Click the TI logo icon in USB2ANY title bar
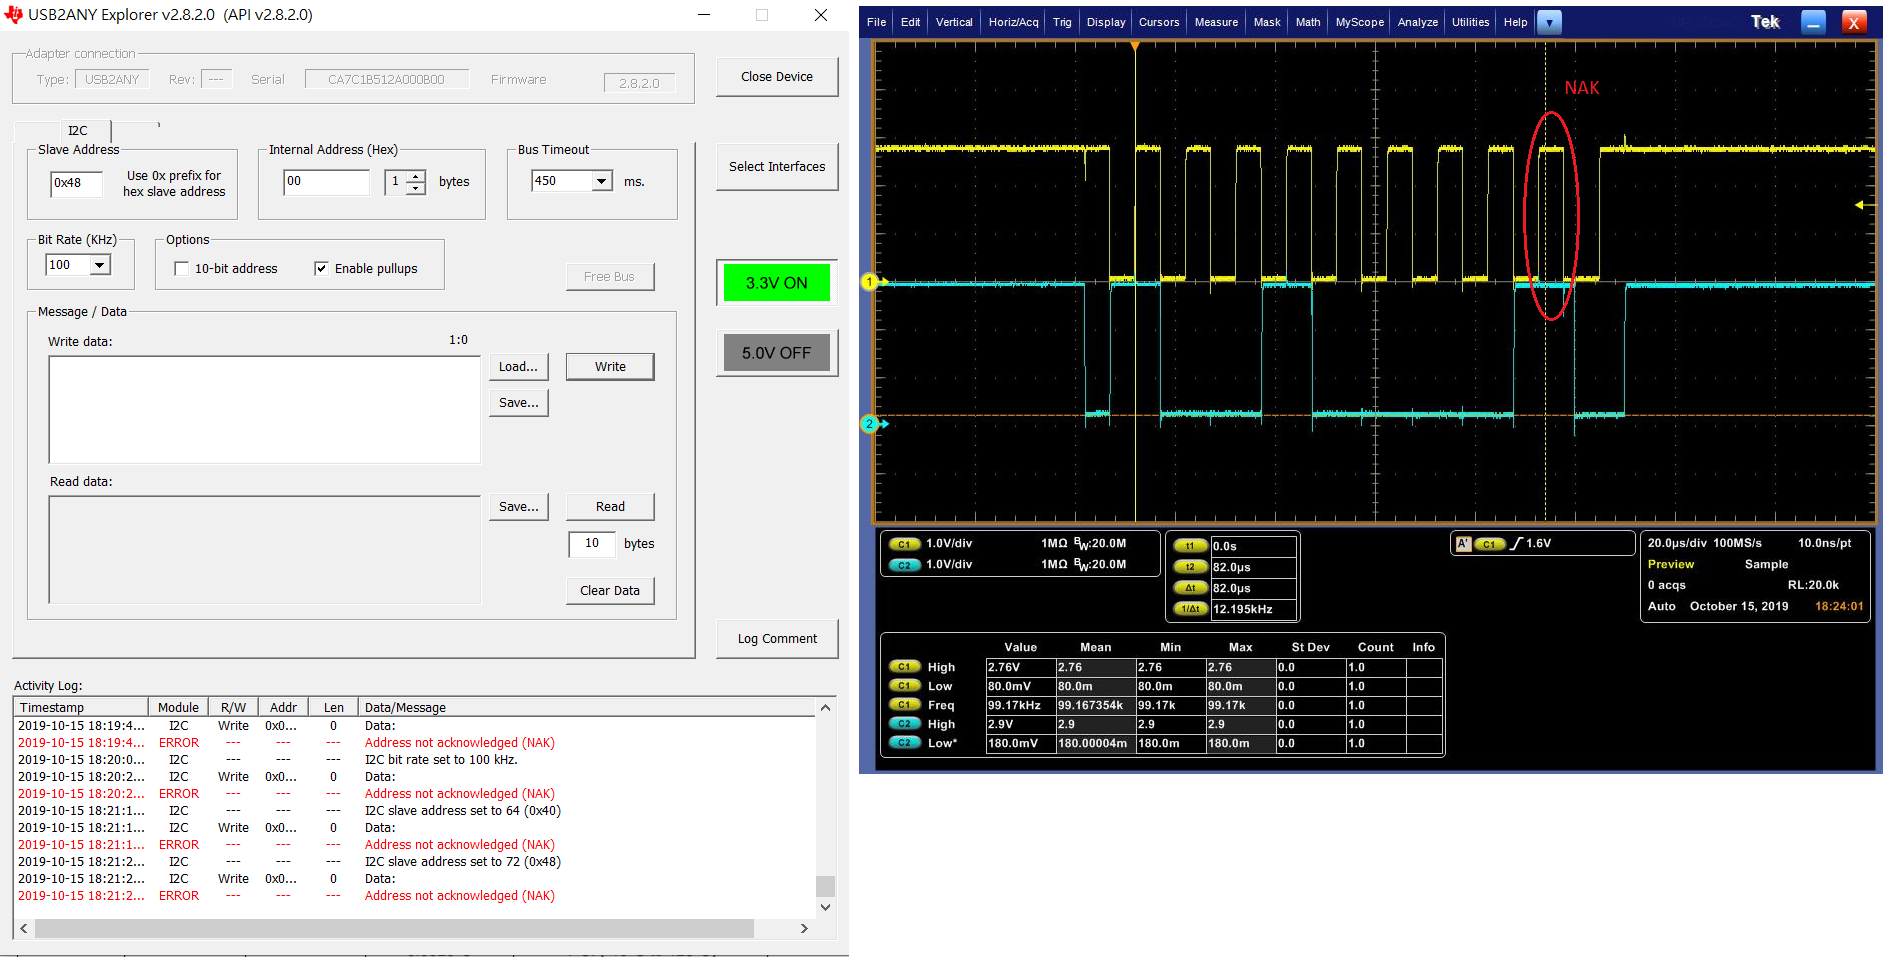 [13, 15]
